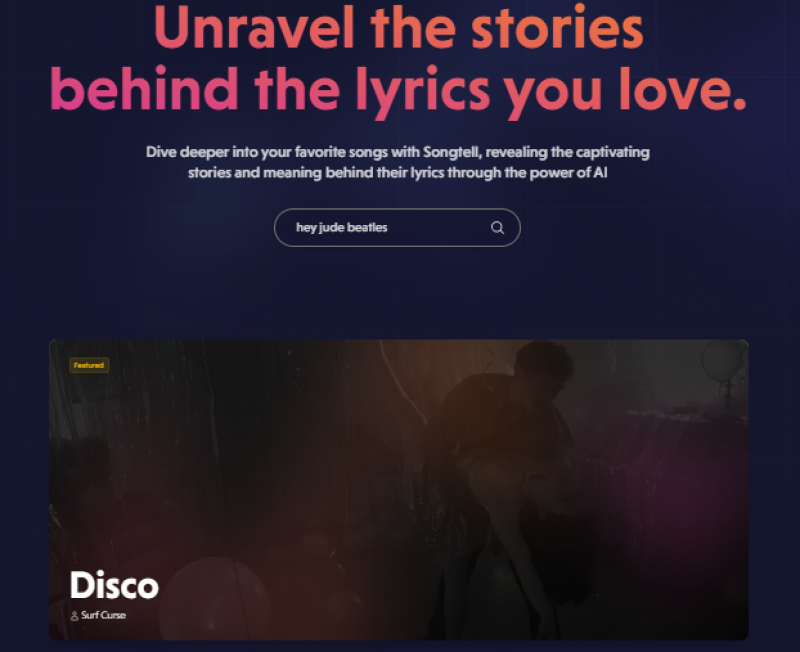
Task: Click the round balloon in the card's corner
Action: [x=722, y=361]
